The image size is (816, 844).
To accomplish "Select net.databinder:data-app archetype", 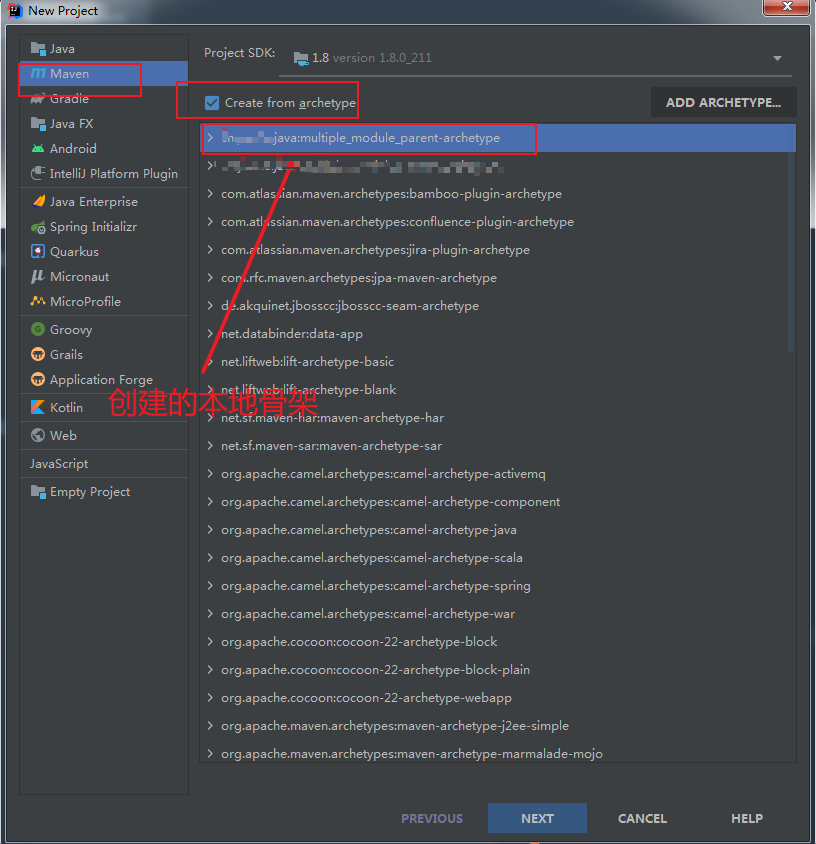I will point(498,334).
